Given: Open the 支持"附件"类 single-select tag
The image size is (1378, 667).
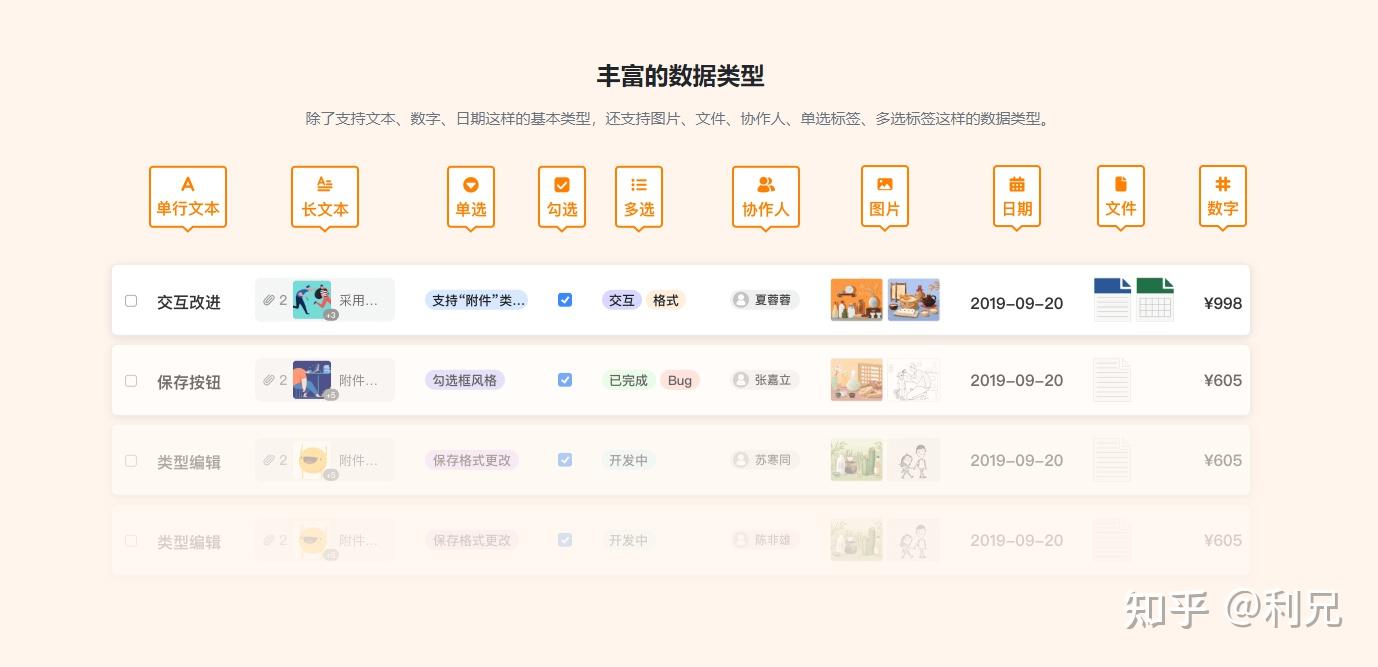Looking at the screenshot, I should (x=476, y=300).
